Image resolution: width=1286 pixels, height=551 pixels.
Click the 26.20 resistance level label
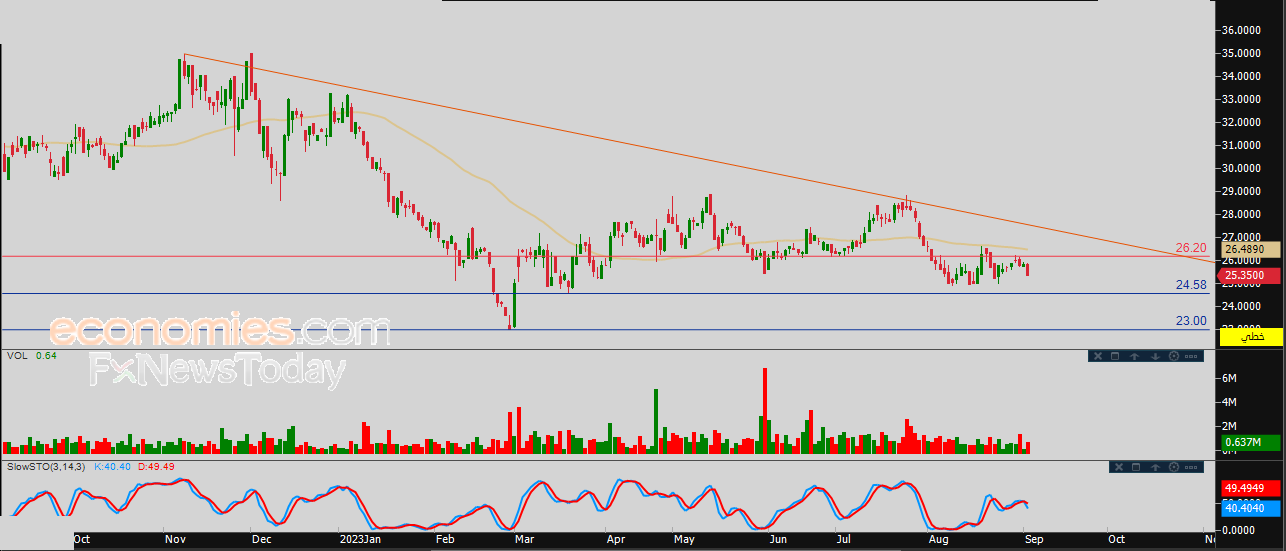click(x=1190, y=247)
